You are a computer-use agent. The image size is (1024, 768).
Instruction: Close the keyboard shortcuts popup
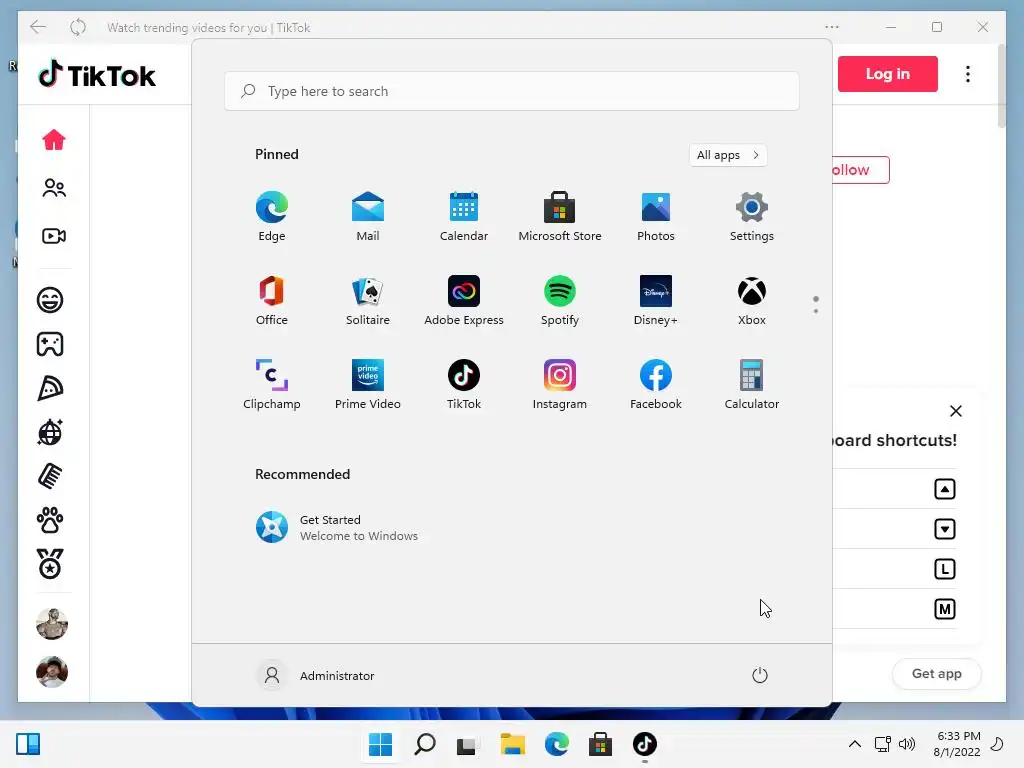point(955,411)
